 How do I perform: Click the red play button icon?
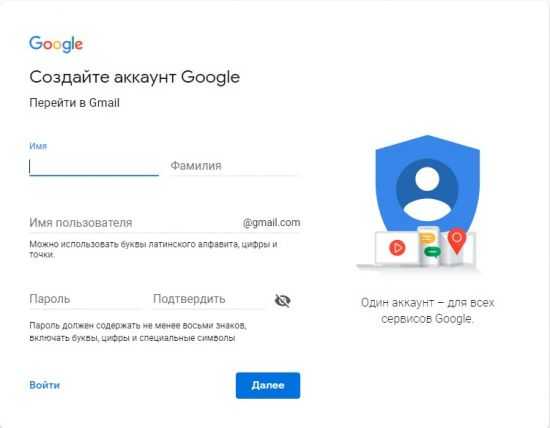click(x=397, y=248)
